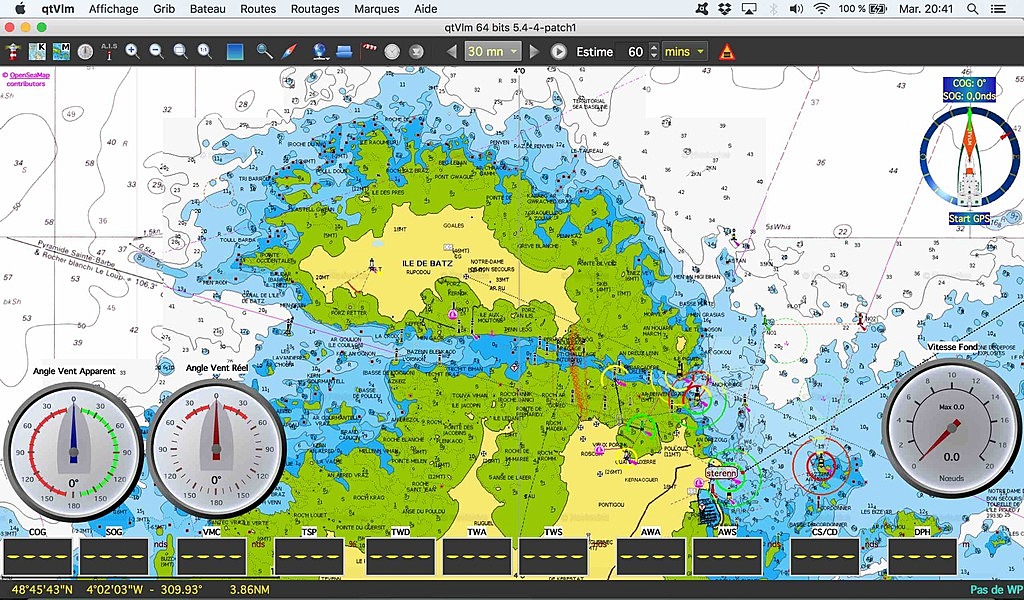1024x600 pixels.
Task: Click the K chart icon
Action: tap(37, 52)
